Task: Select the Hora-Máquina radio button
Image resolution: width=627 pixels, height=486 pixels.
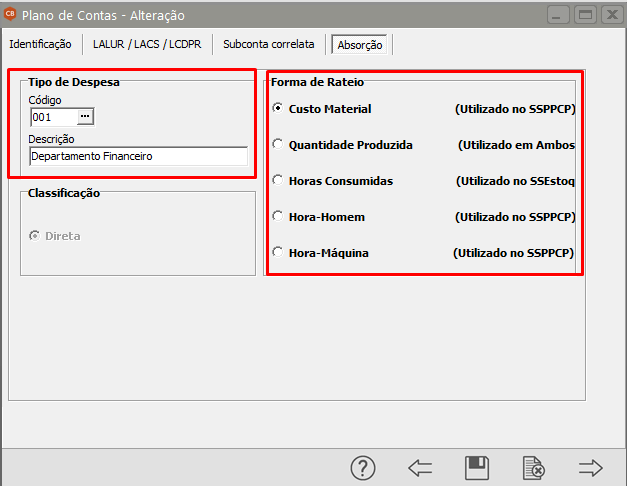Action: (x=278, y=253)
